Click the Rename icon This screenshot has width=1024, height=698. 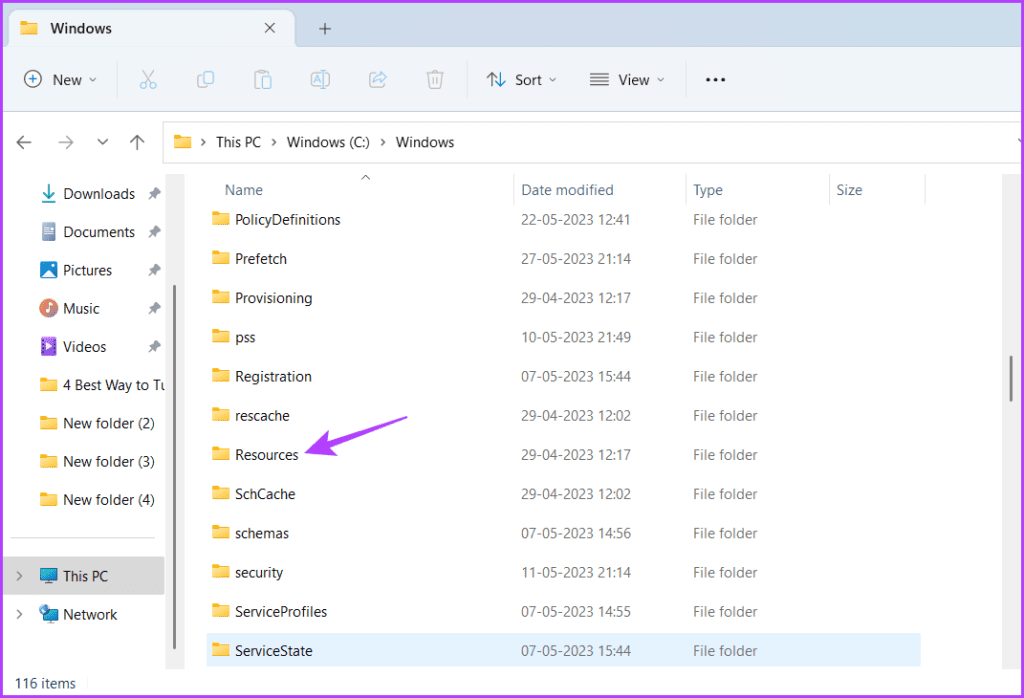coord(320,80)
